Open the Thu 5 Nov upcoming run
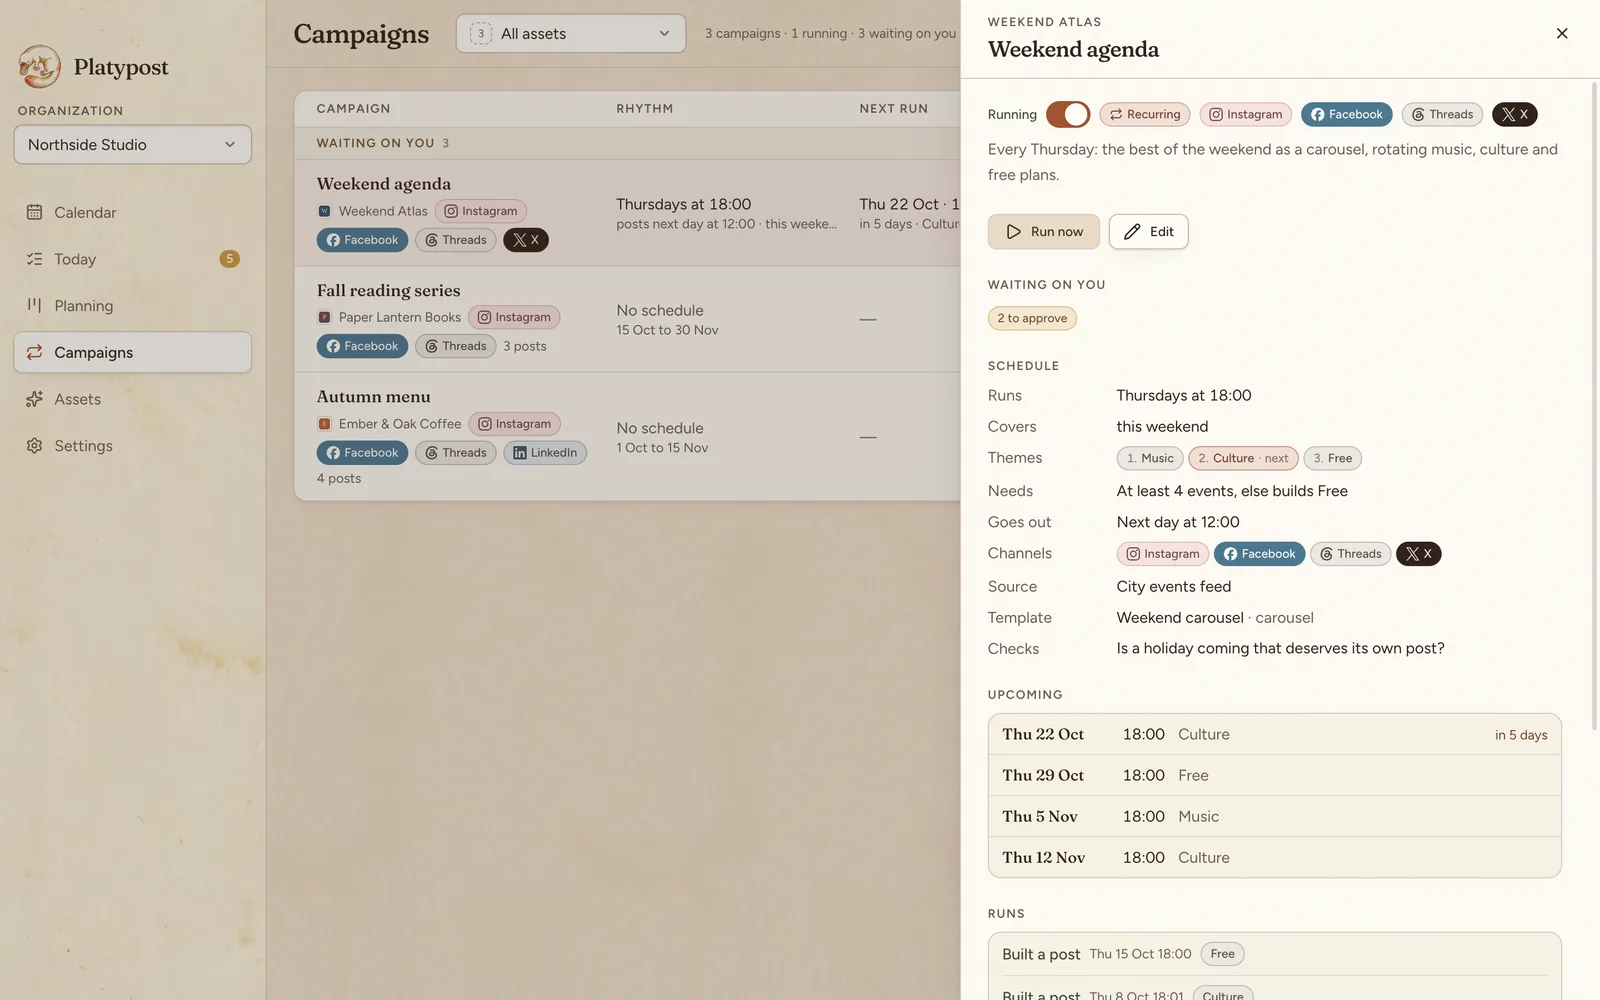This screenshot has height=1000, width=1600. pyautogui.click(x=1274, y=816)
